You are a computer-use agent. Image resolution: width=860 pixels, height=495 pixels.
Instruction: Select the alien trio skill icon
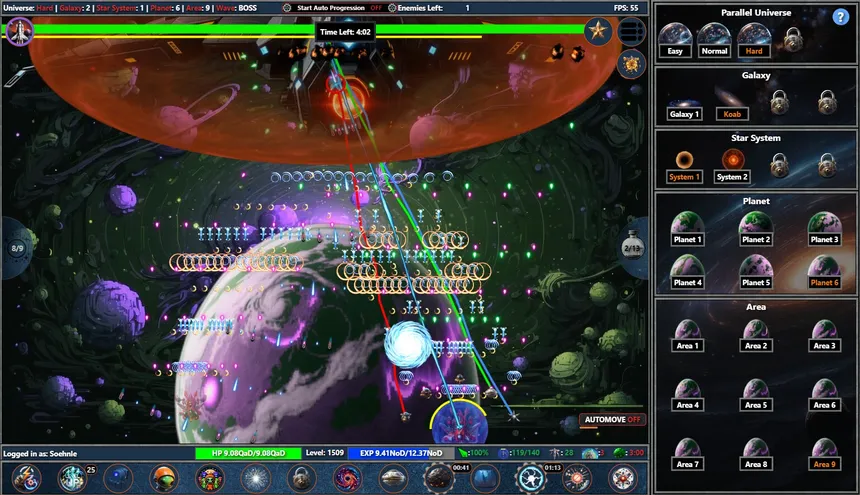(210, 479)
